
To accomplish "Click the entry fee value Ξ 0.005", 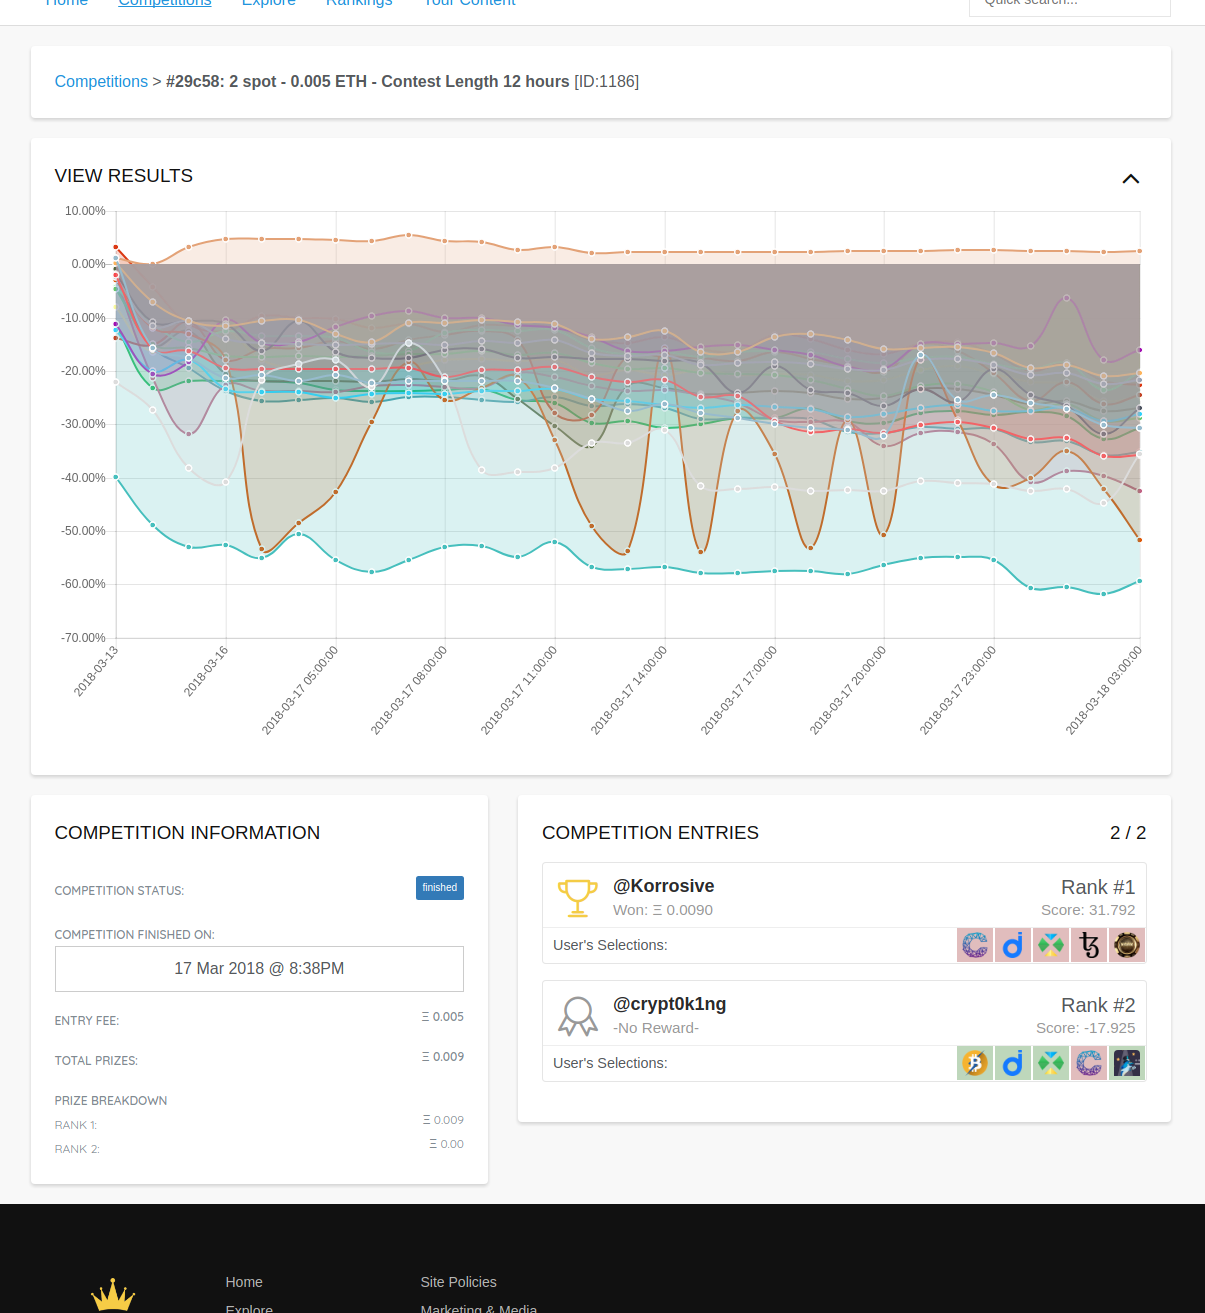I will tap(443, 1017).
